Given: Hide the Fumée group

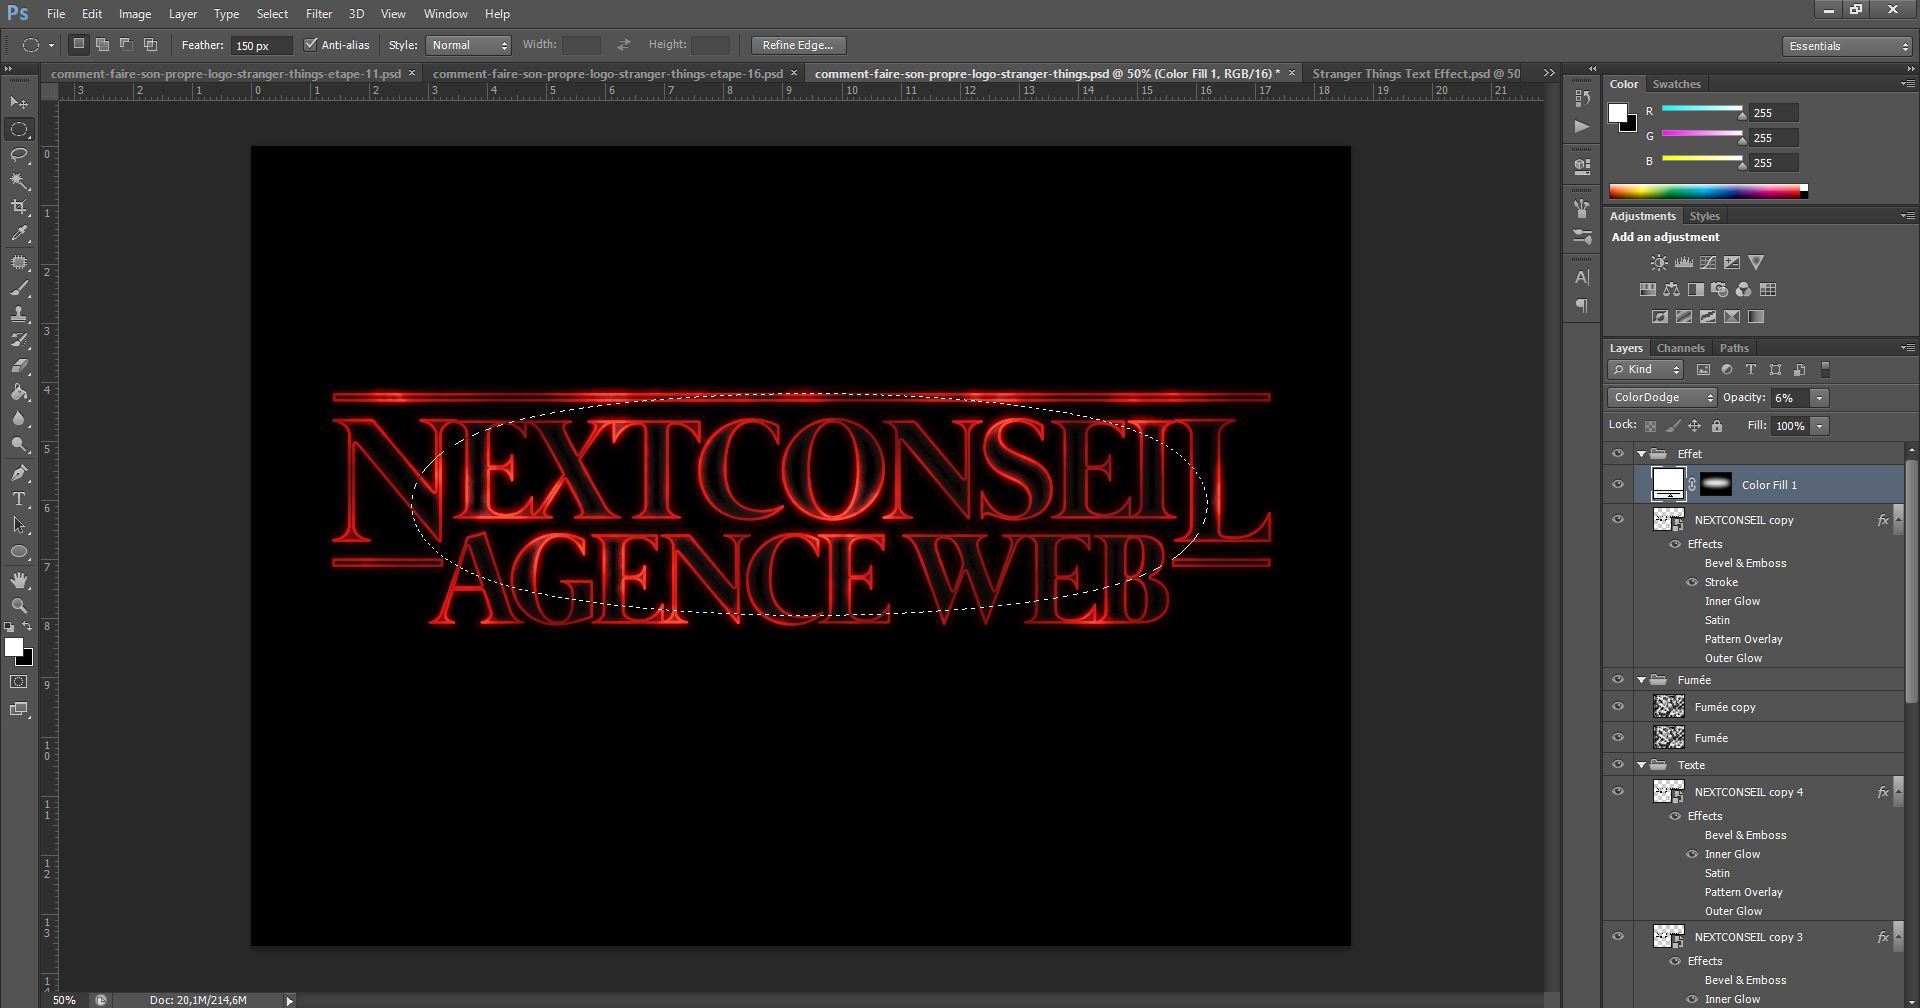Looking at the screenshot, I should click(1617, 680).
